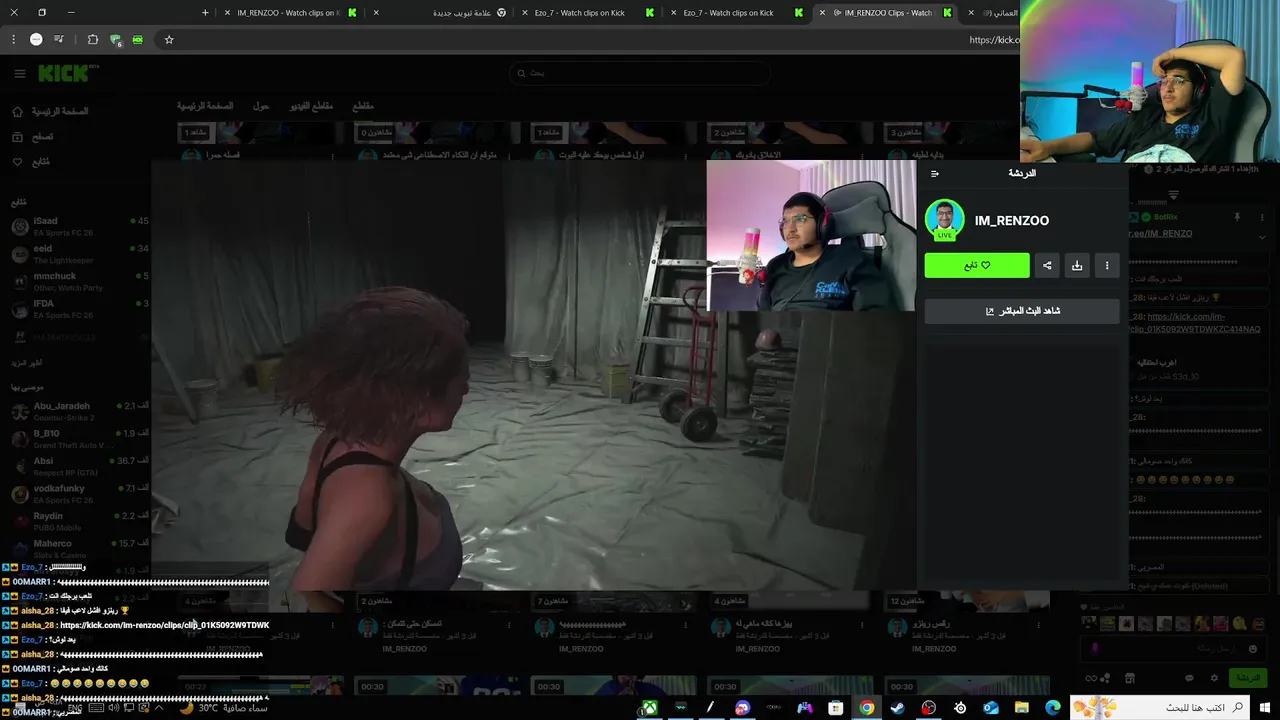Bookmark this page with the star icon
The width and height of the screenshot is (1280, 720).
[169, 40]
